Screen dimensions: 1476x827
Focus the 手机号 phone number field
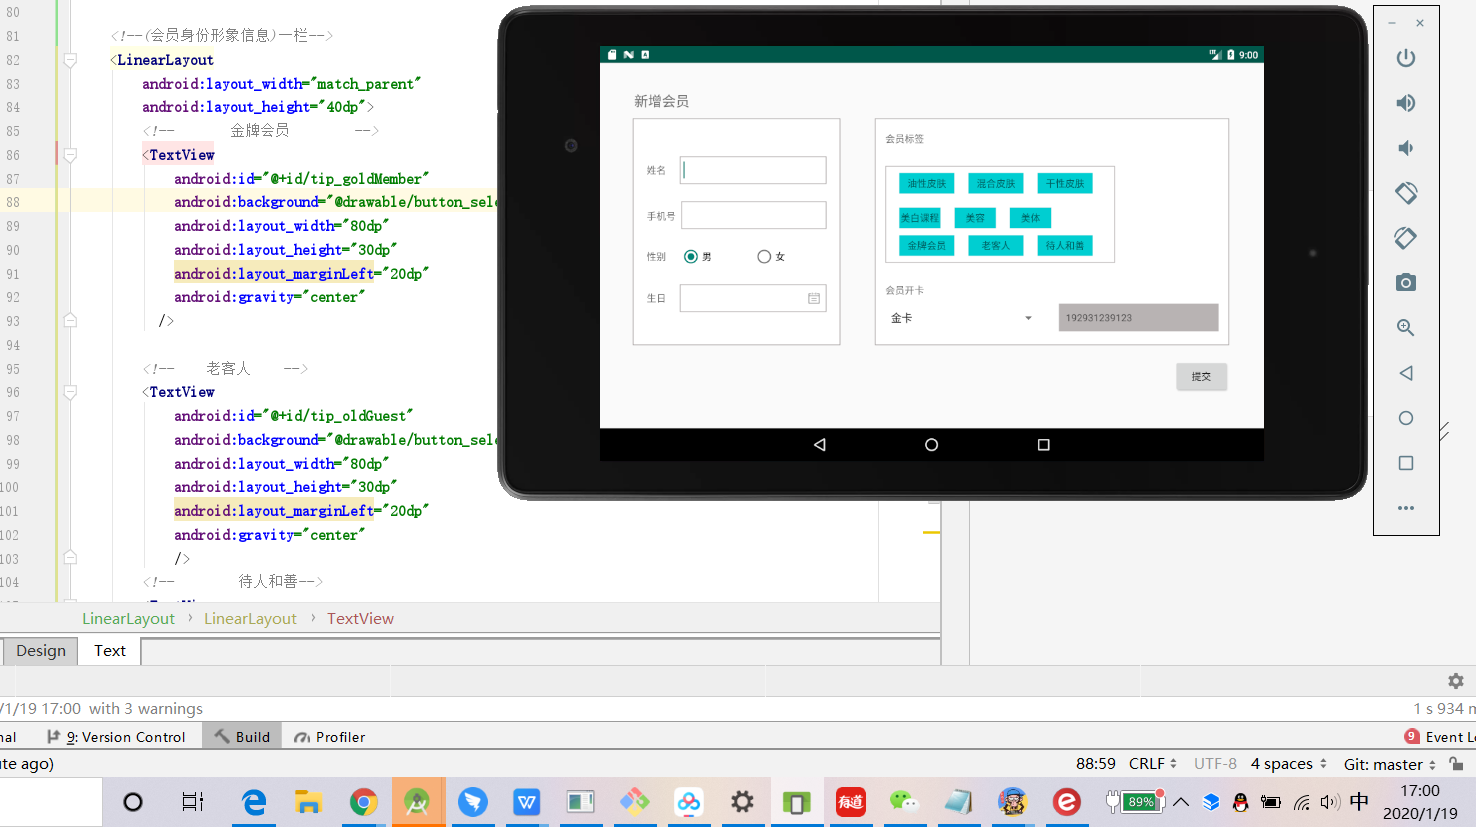(754, 215)
